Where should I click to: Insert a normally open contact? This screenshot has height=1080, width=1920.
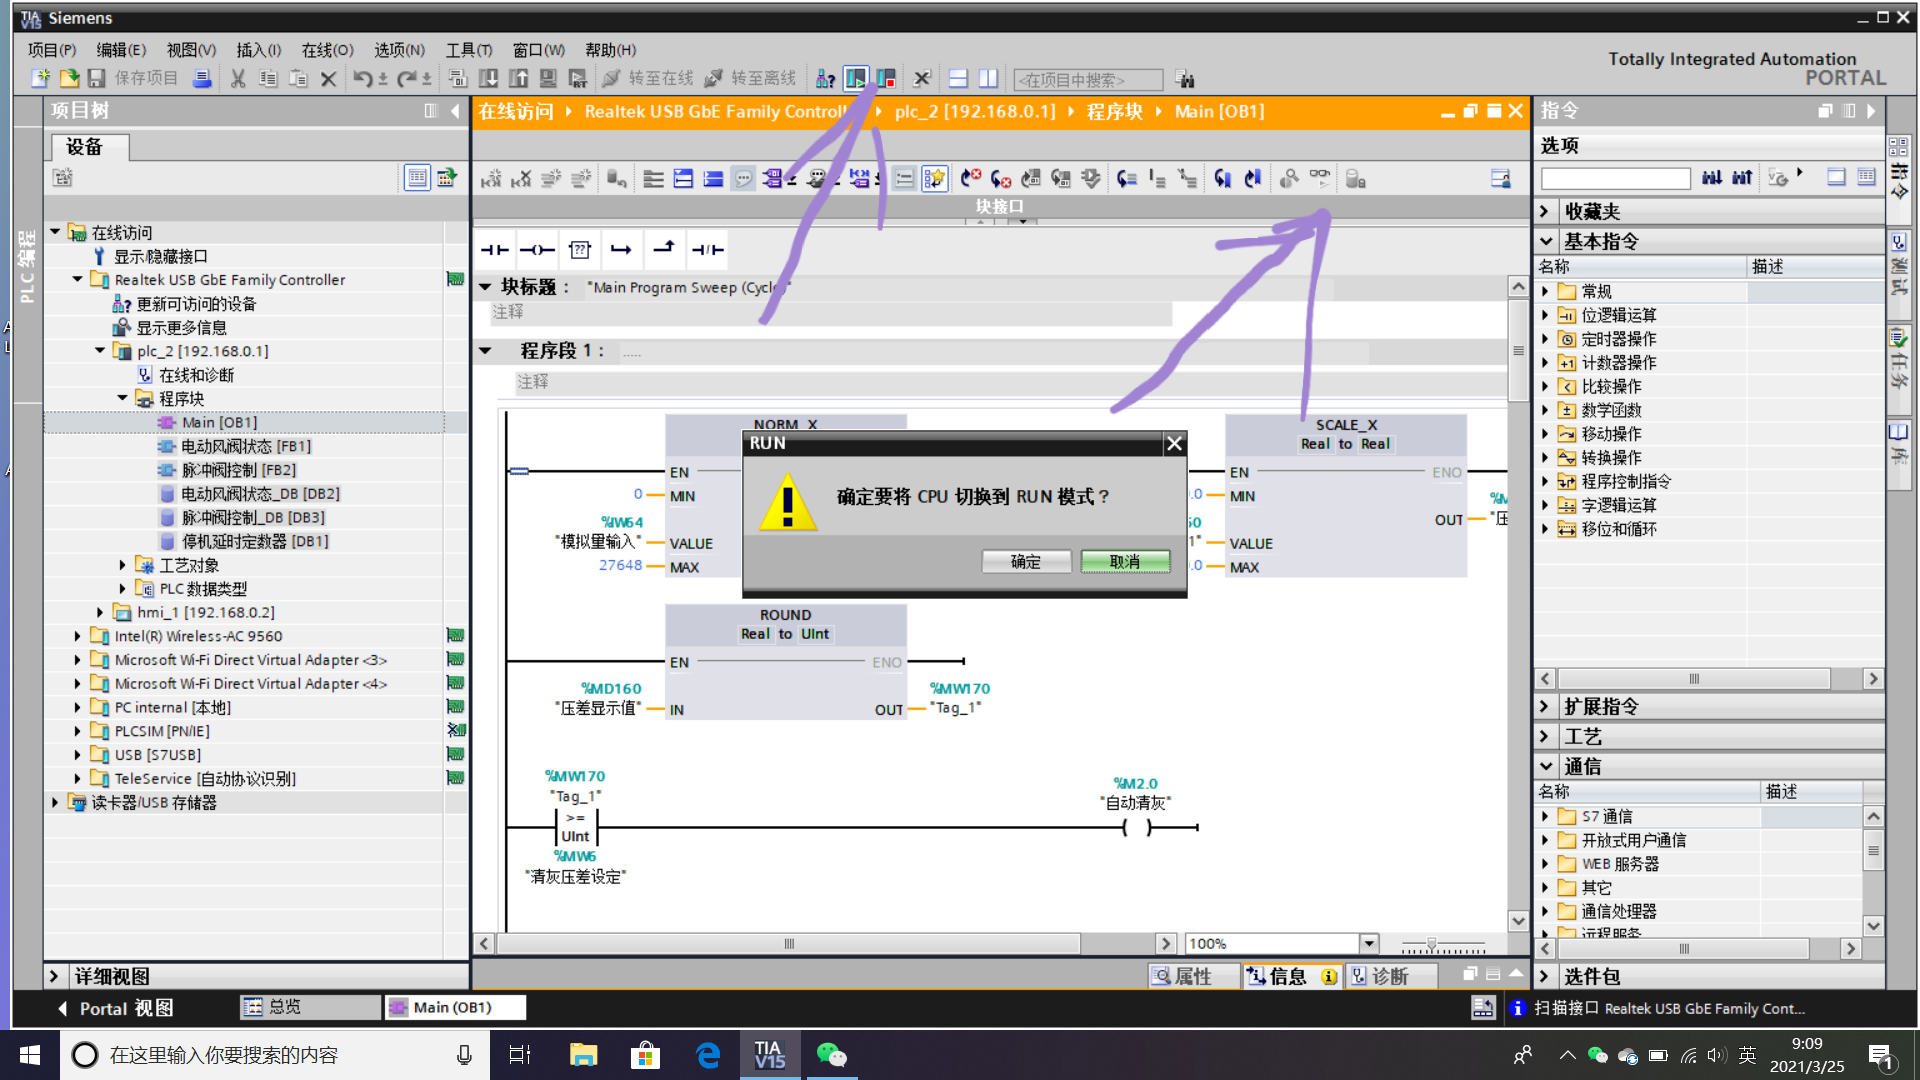[x=495, y=250]
